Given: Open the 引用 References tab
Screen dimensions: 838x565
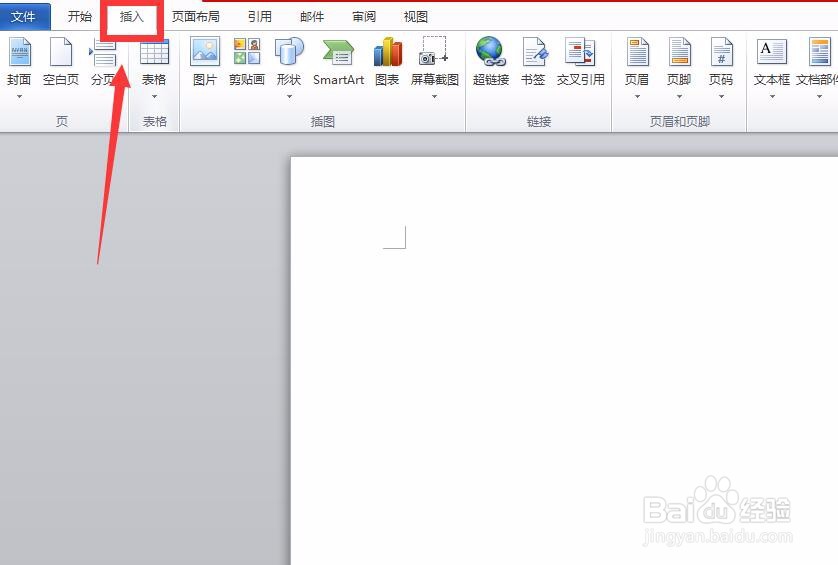Looking at the screenshot, I should click(x=260, y=17).
